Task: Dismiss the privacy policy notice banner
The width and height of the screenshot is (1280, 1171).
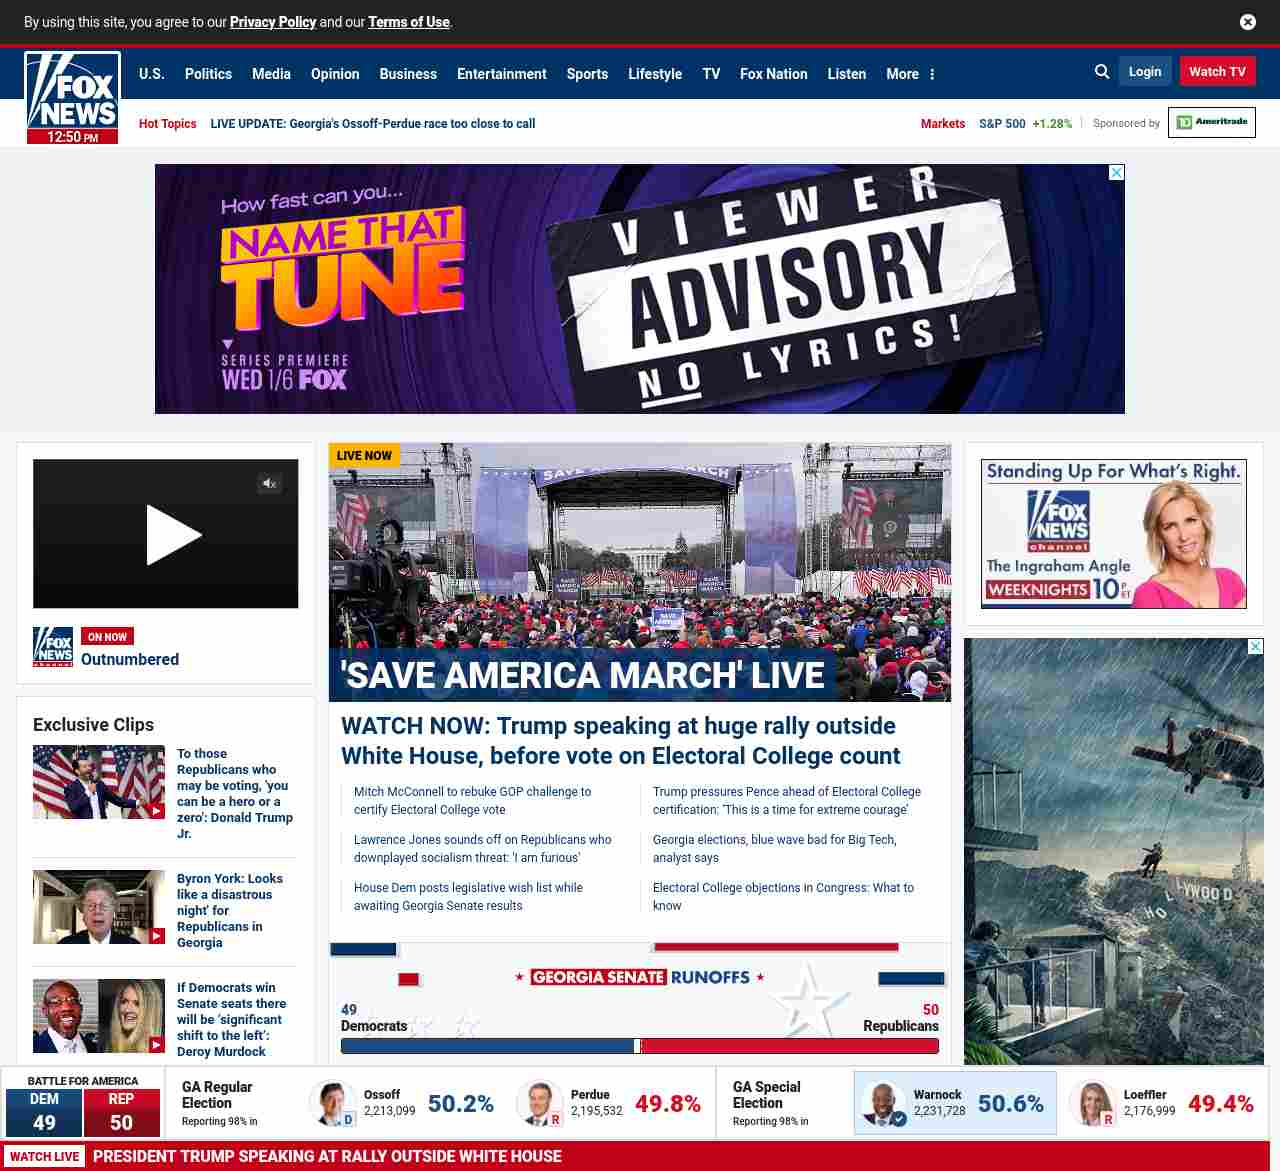Action: pyautogui.click(x=1247, y=22)
